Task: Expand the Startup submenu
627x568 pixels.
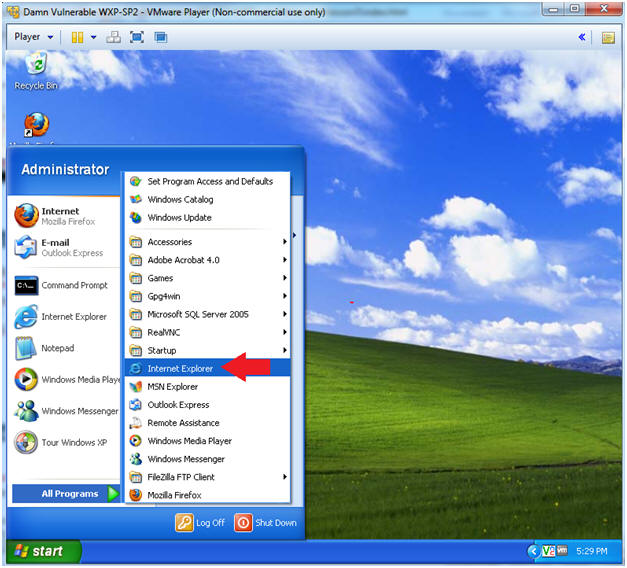Action: [x=208, y=350]
